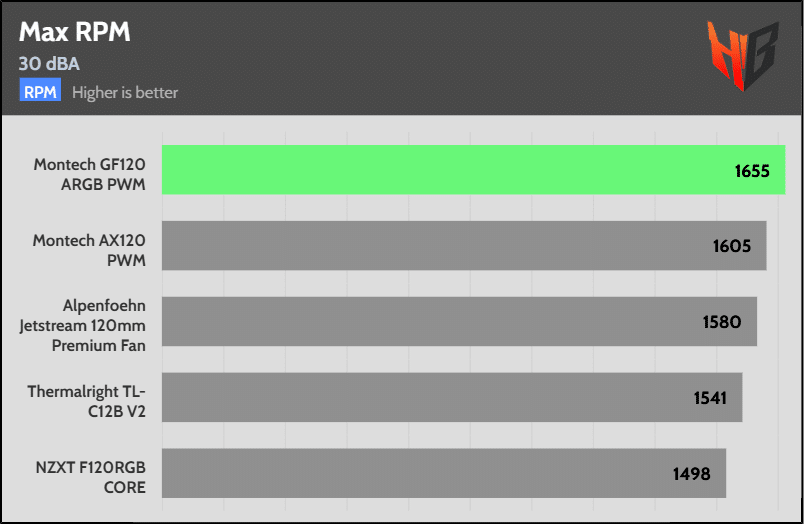Click the blue RPM legend badge
Viewport: 804px width, 524px height.
coord(41,90)
